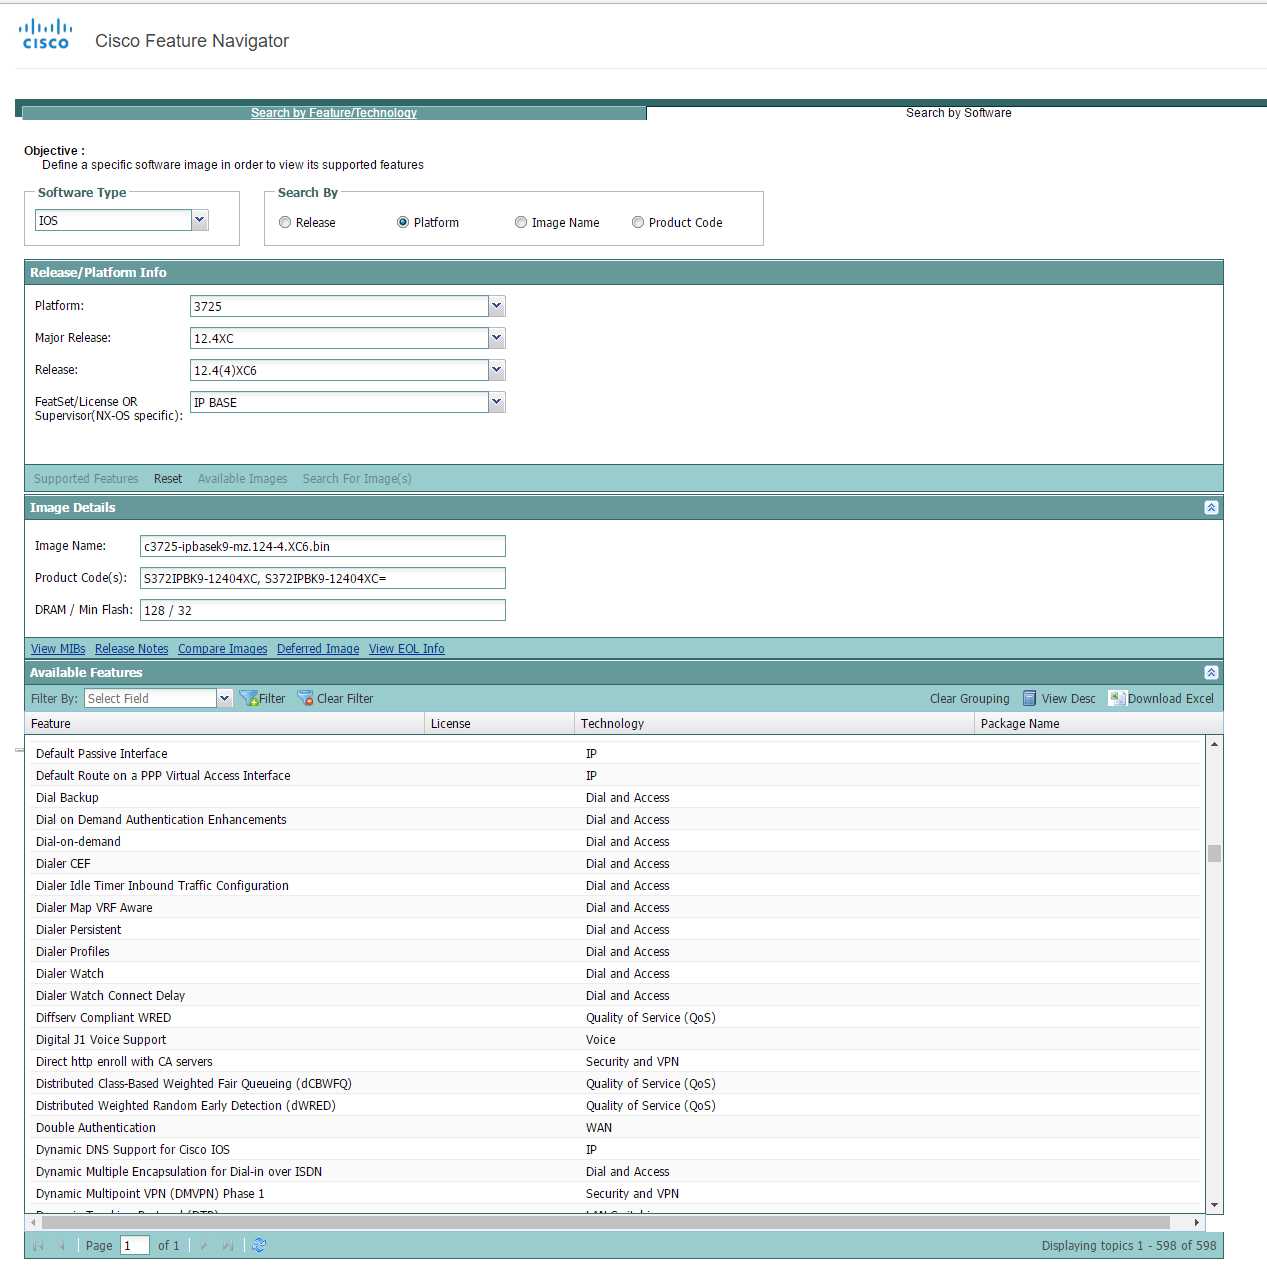
Task: Click the Filter funnel icon
Action: (249, 698)
